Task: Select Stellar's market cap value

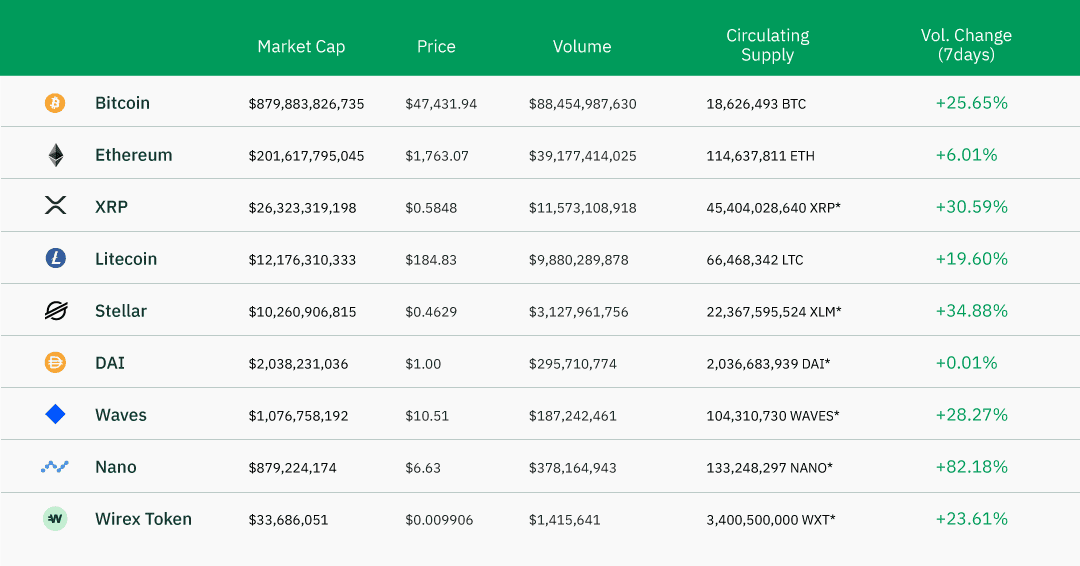Action: coord(302,312)
